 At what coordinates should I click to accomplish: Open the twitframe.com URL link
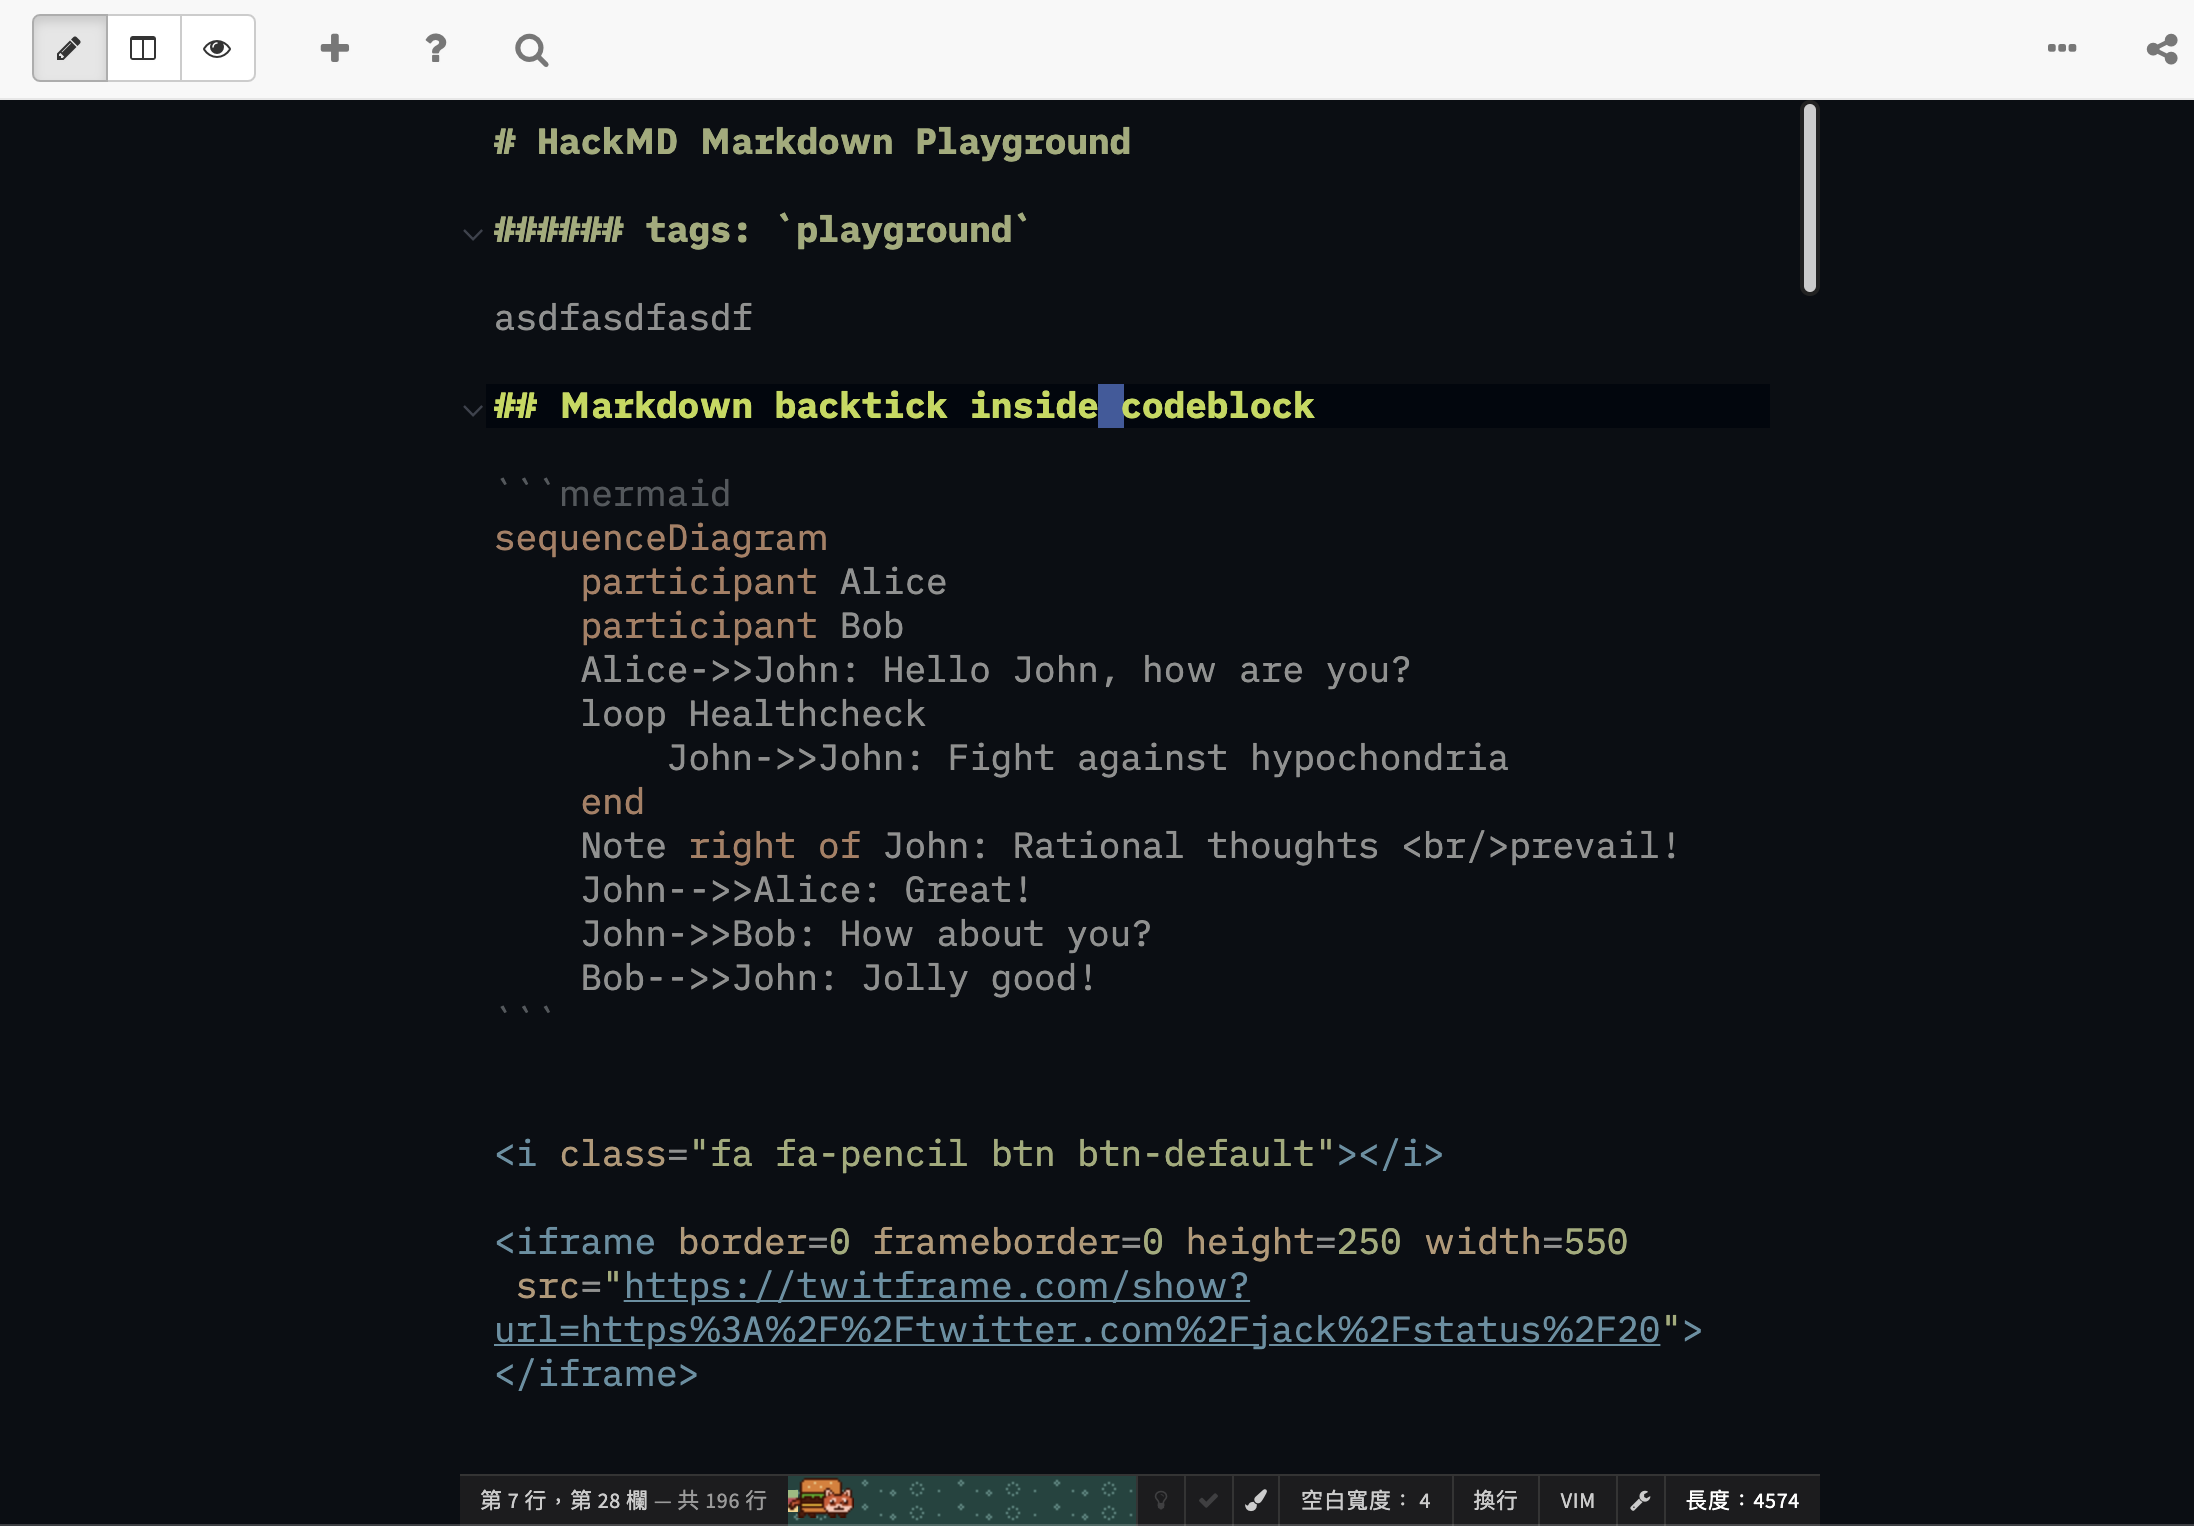[936, 1286]
